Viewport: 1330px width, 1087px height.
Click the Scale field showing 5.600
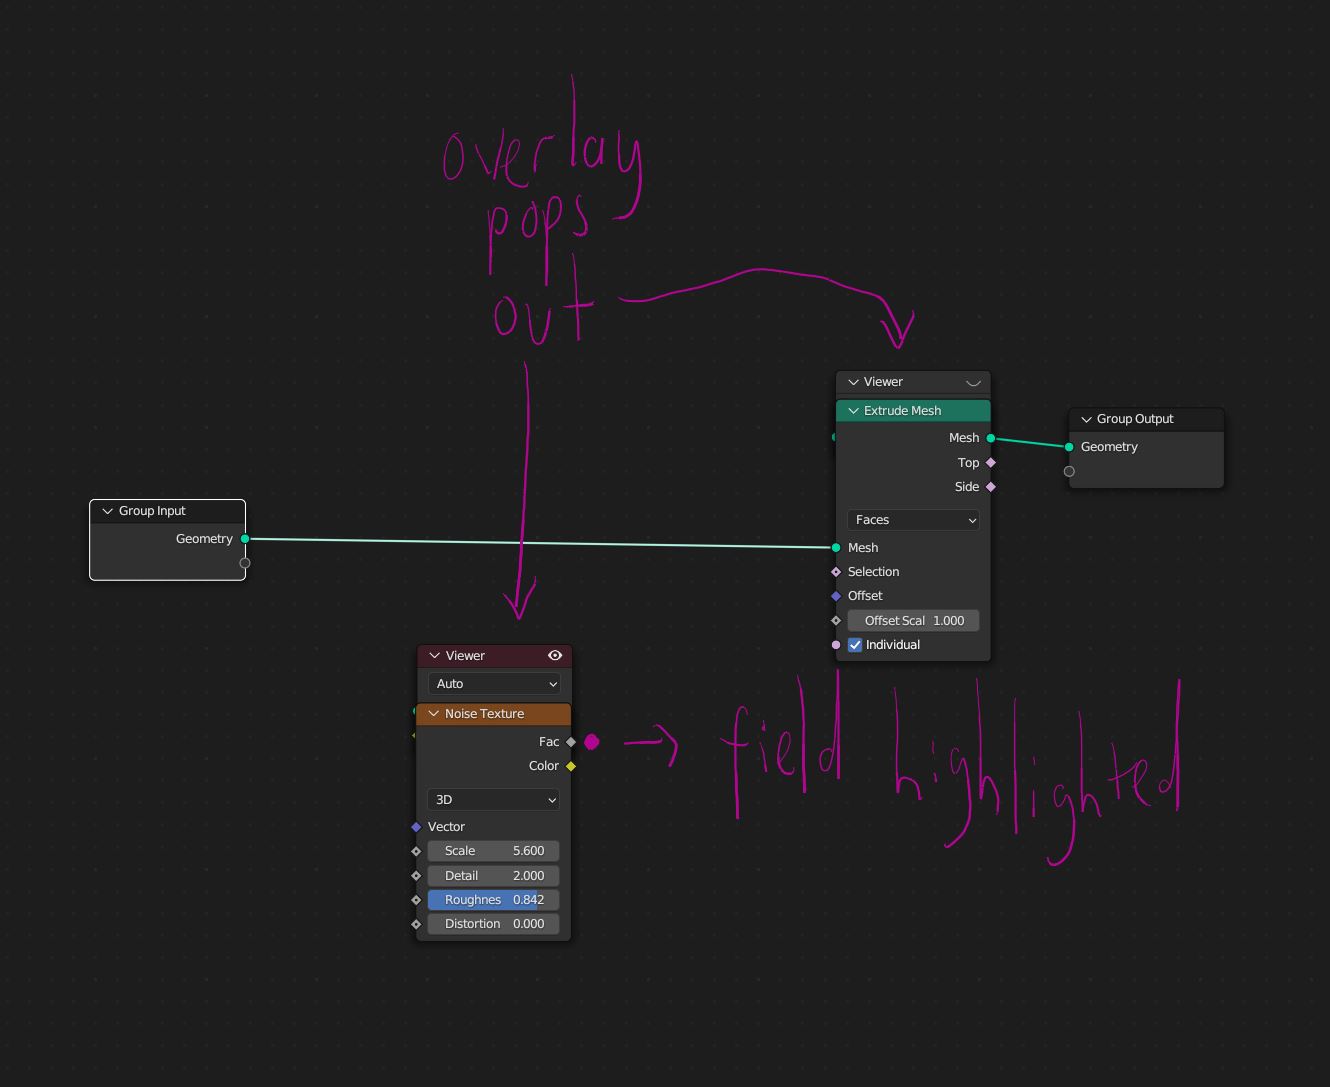click(494, 851)
